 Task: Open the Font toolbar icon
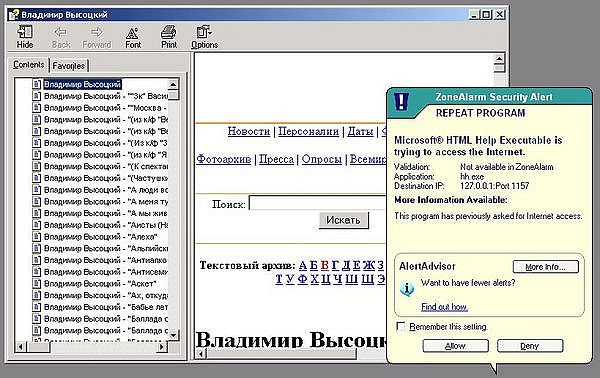(x=133, y=37)
